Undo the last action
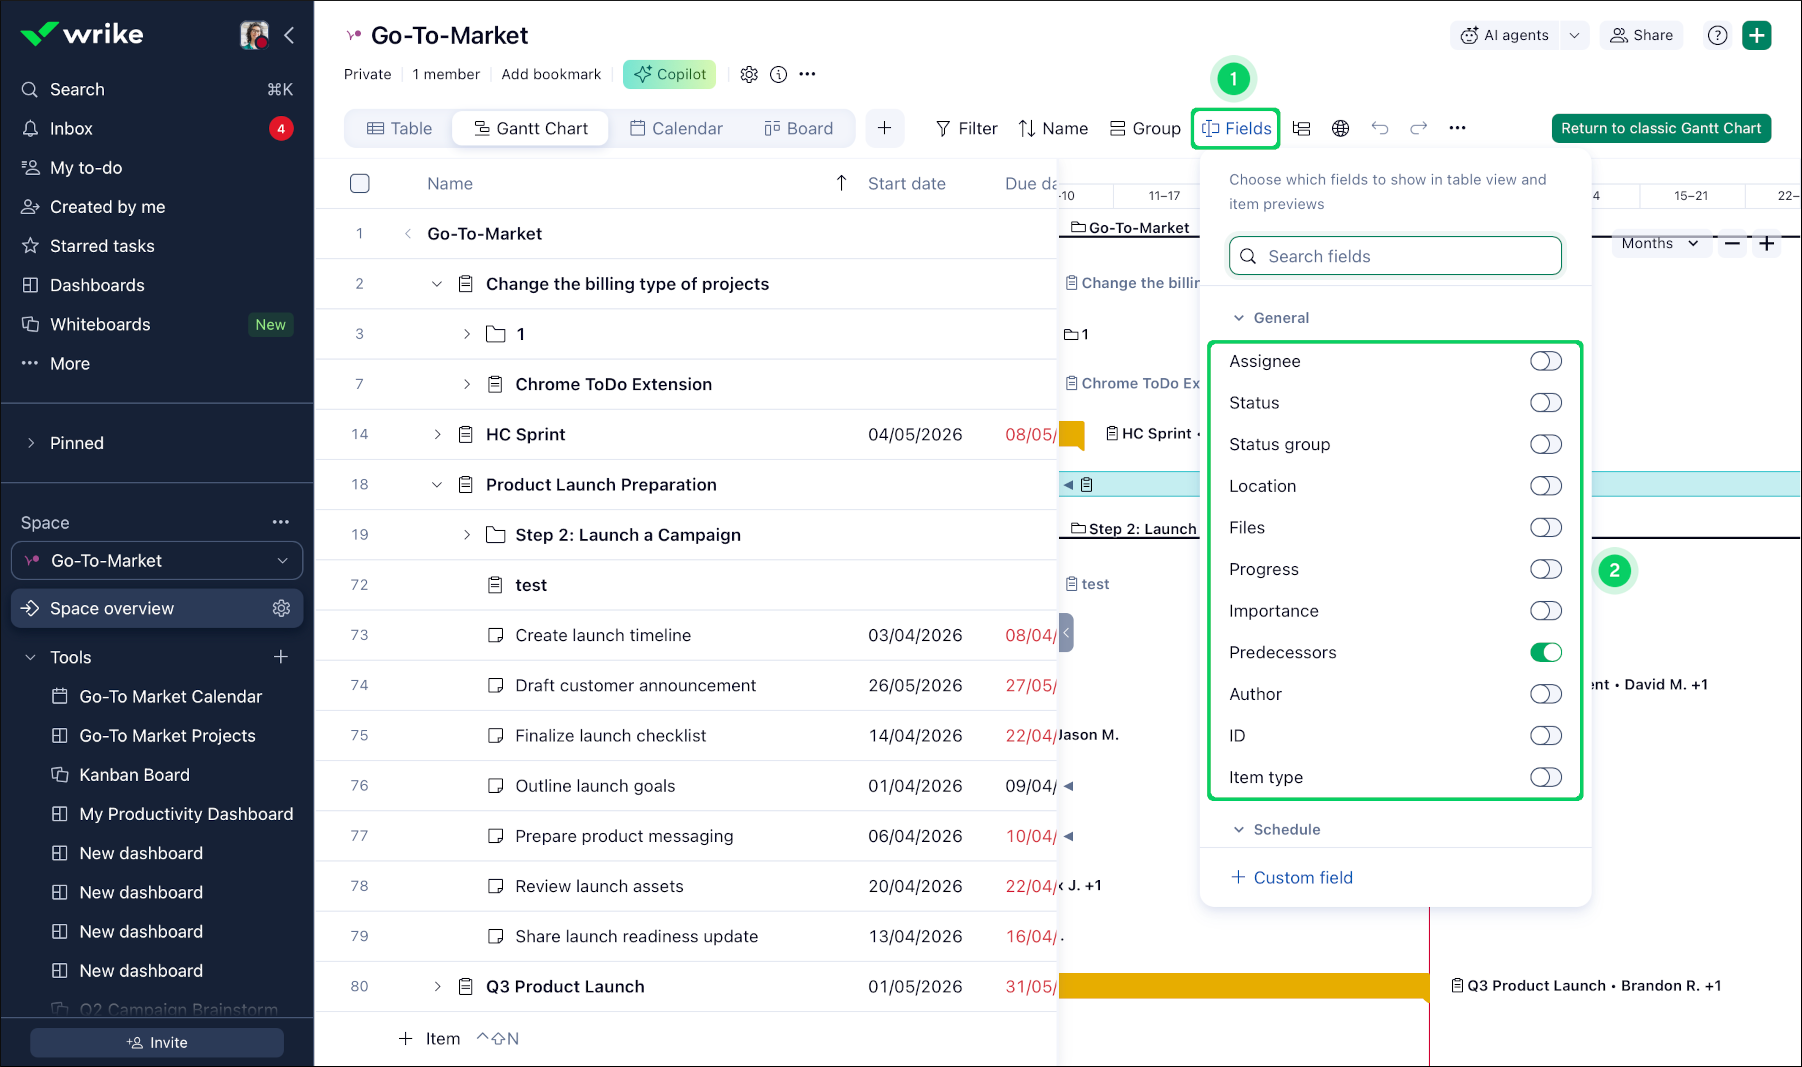This screenshot has height=1067, width=1802. (1380, 128)
